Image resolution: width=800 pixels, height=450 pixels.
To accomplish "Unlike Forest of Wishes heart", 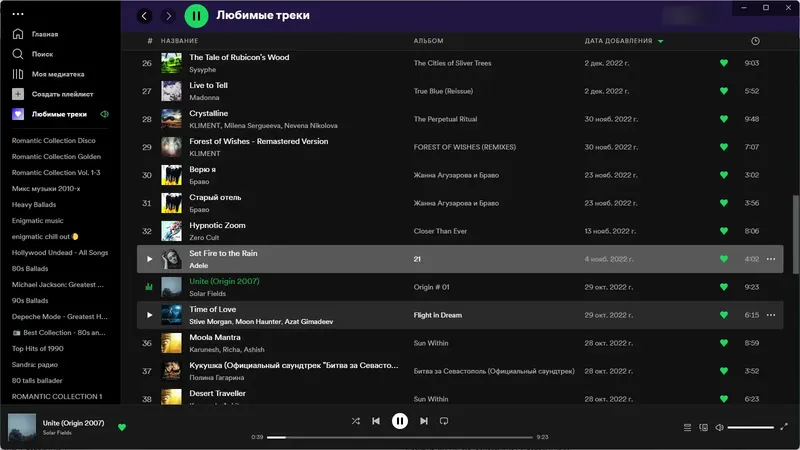I will [723, 147].
